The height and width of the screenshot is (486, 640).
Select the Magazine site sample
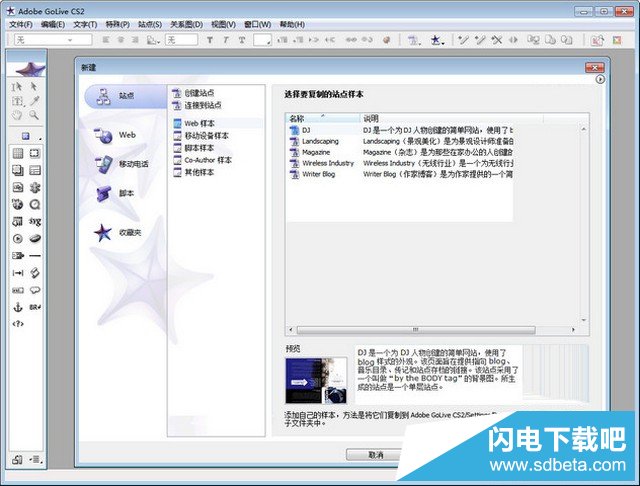400,152
